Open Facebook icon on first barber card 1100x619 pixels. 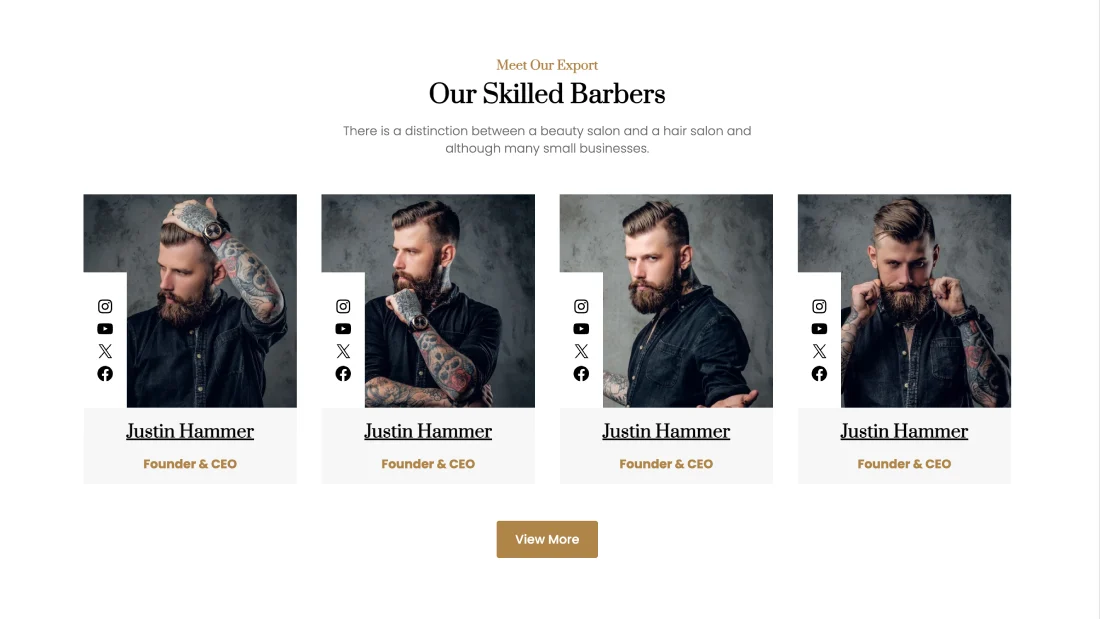point(105,373)
